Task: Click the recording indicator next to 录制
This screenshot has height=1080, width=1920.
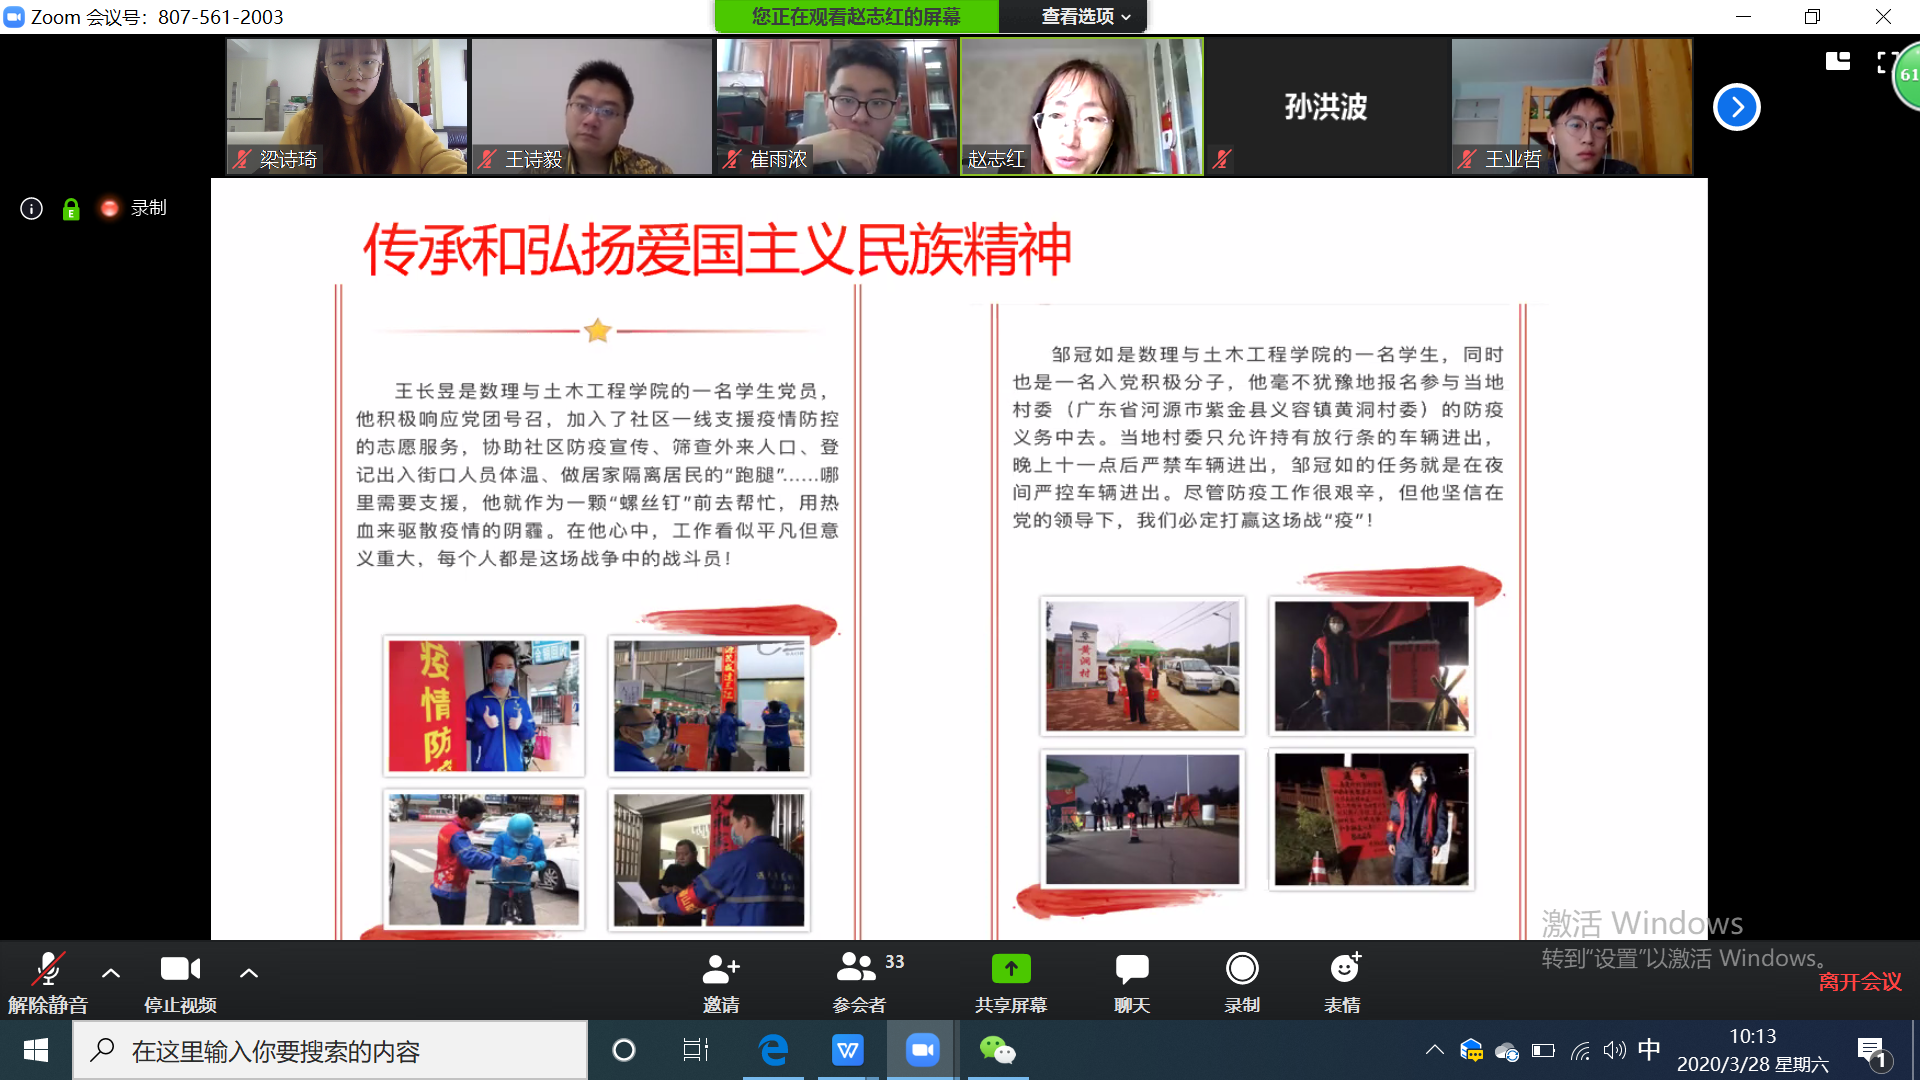Action: tap(109, 208)
